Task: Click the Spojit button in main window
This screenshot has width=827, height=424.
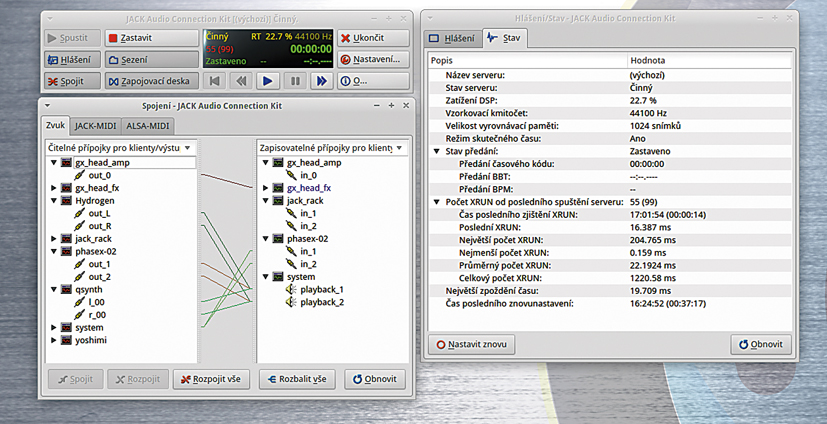Action: tap(72, 81)
